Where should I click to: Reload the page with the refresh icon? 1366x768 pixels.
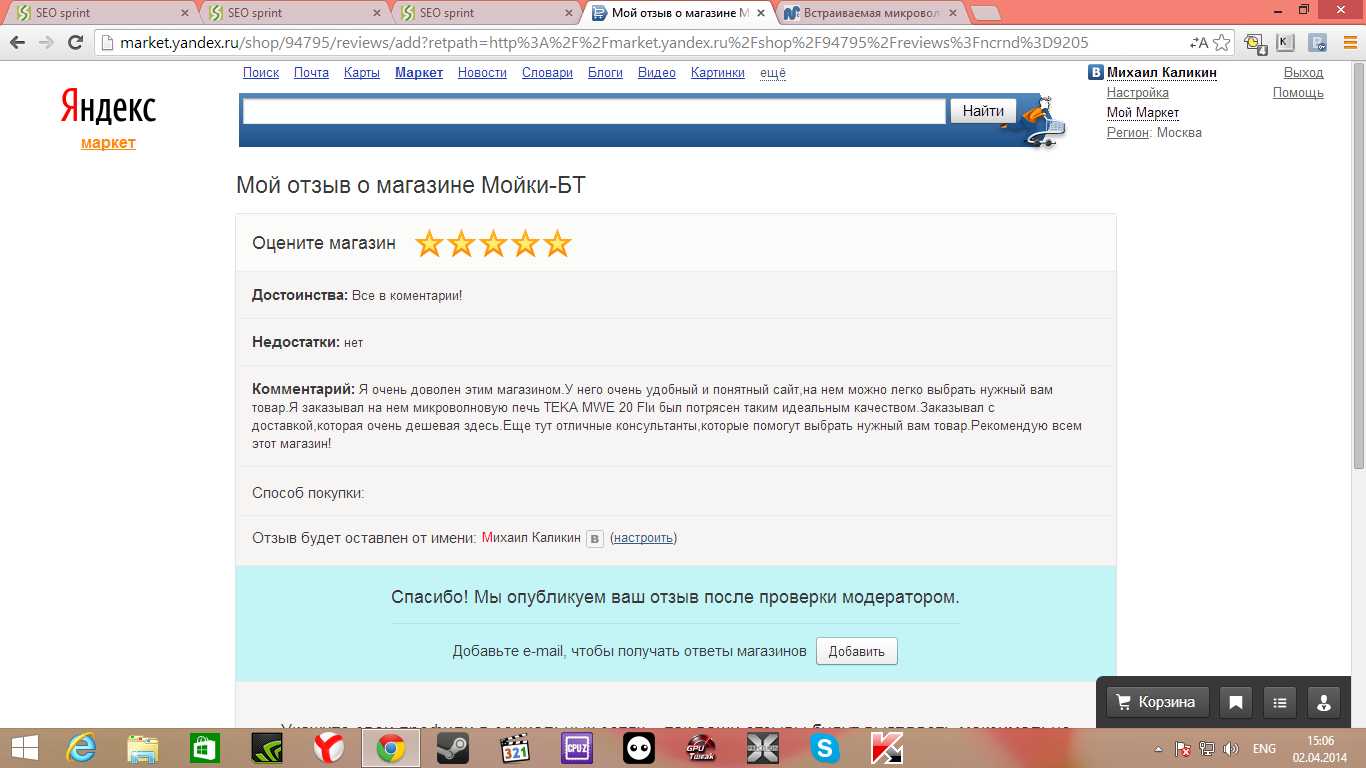[75, 43]
